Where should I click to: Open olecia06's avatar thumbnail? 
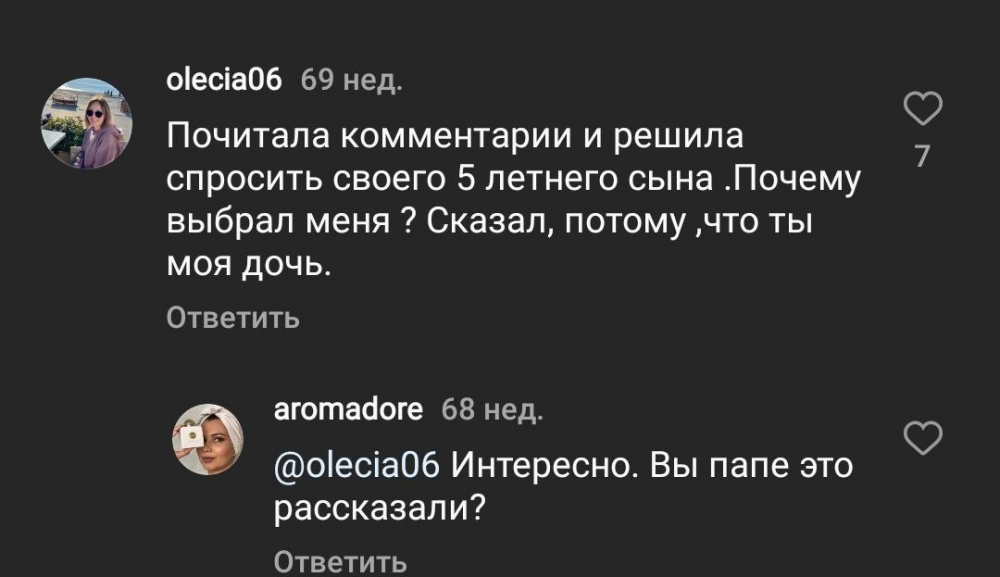tap(86, 117)
